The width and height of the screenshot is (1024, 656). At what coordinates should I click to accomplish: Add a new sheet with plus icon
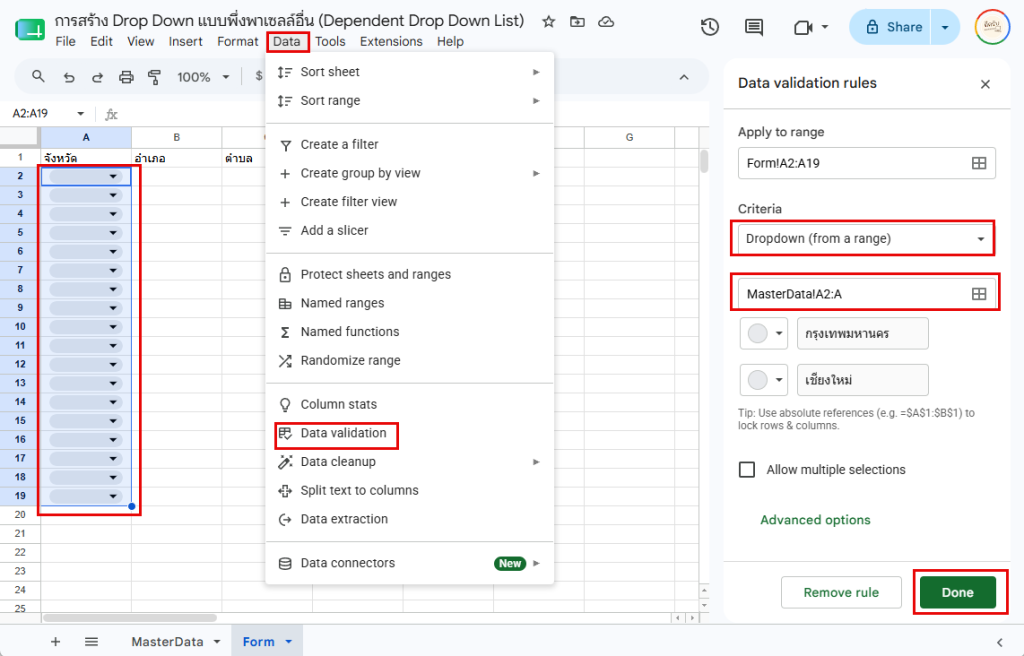(56, 642)
